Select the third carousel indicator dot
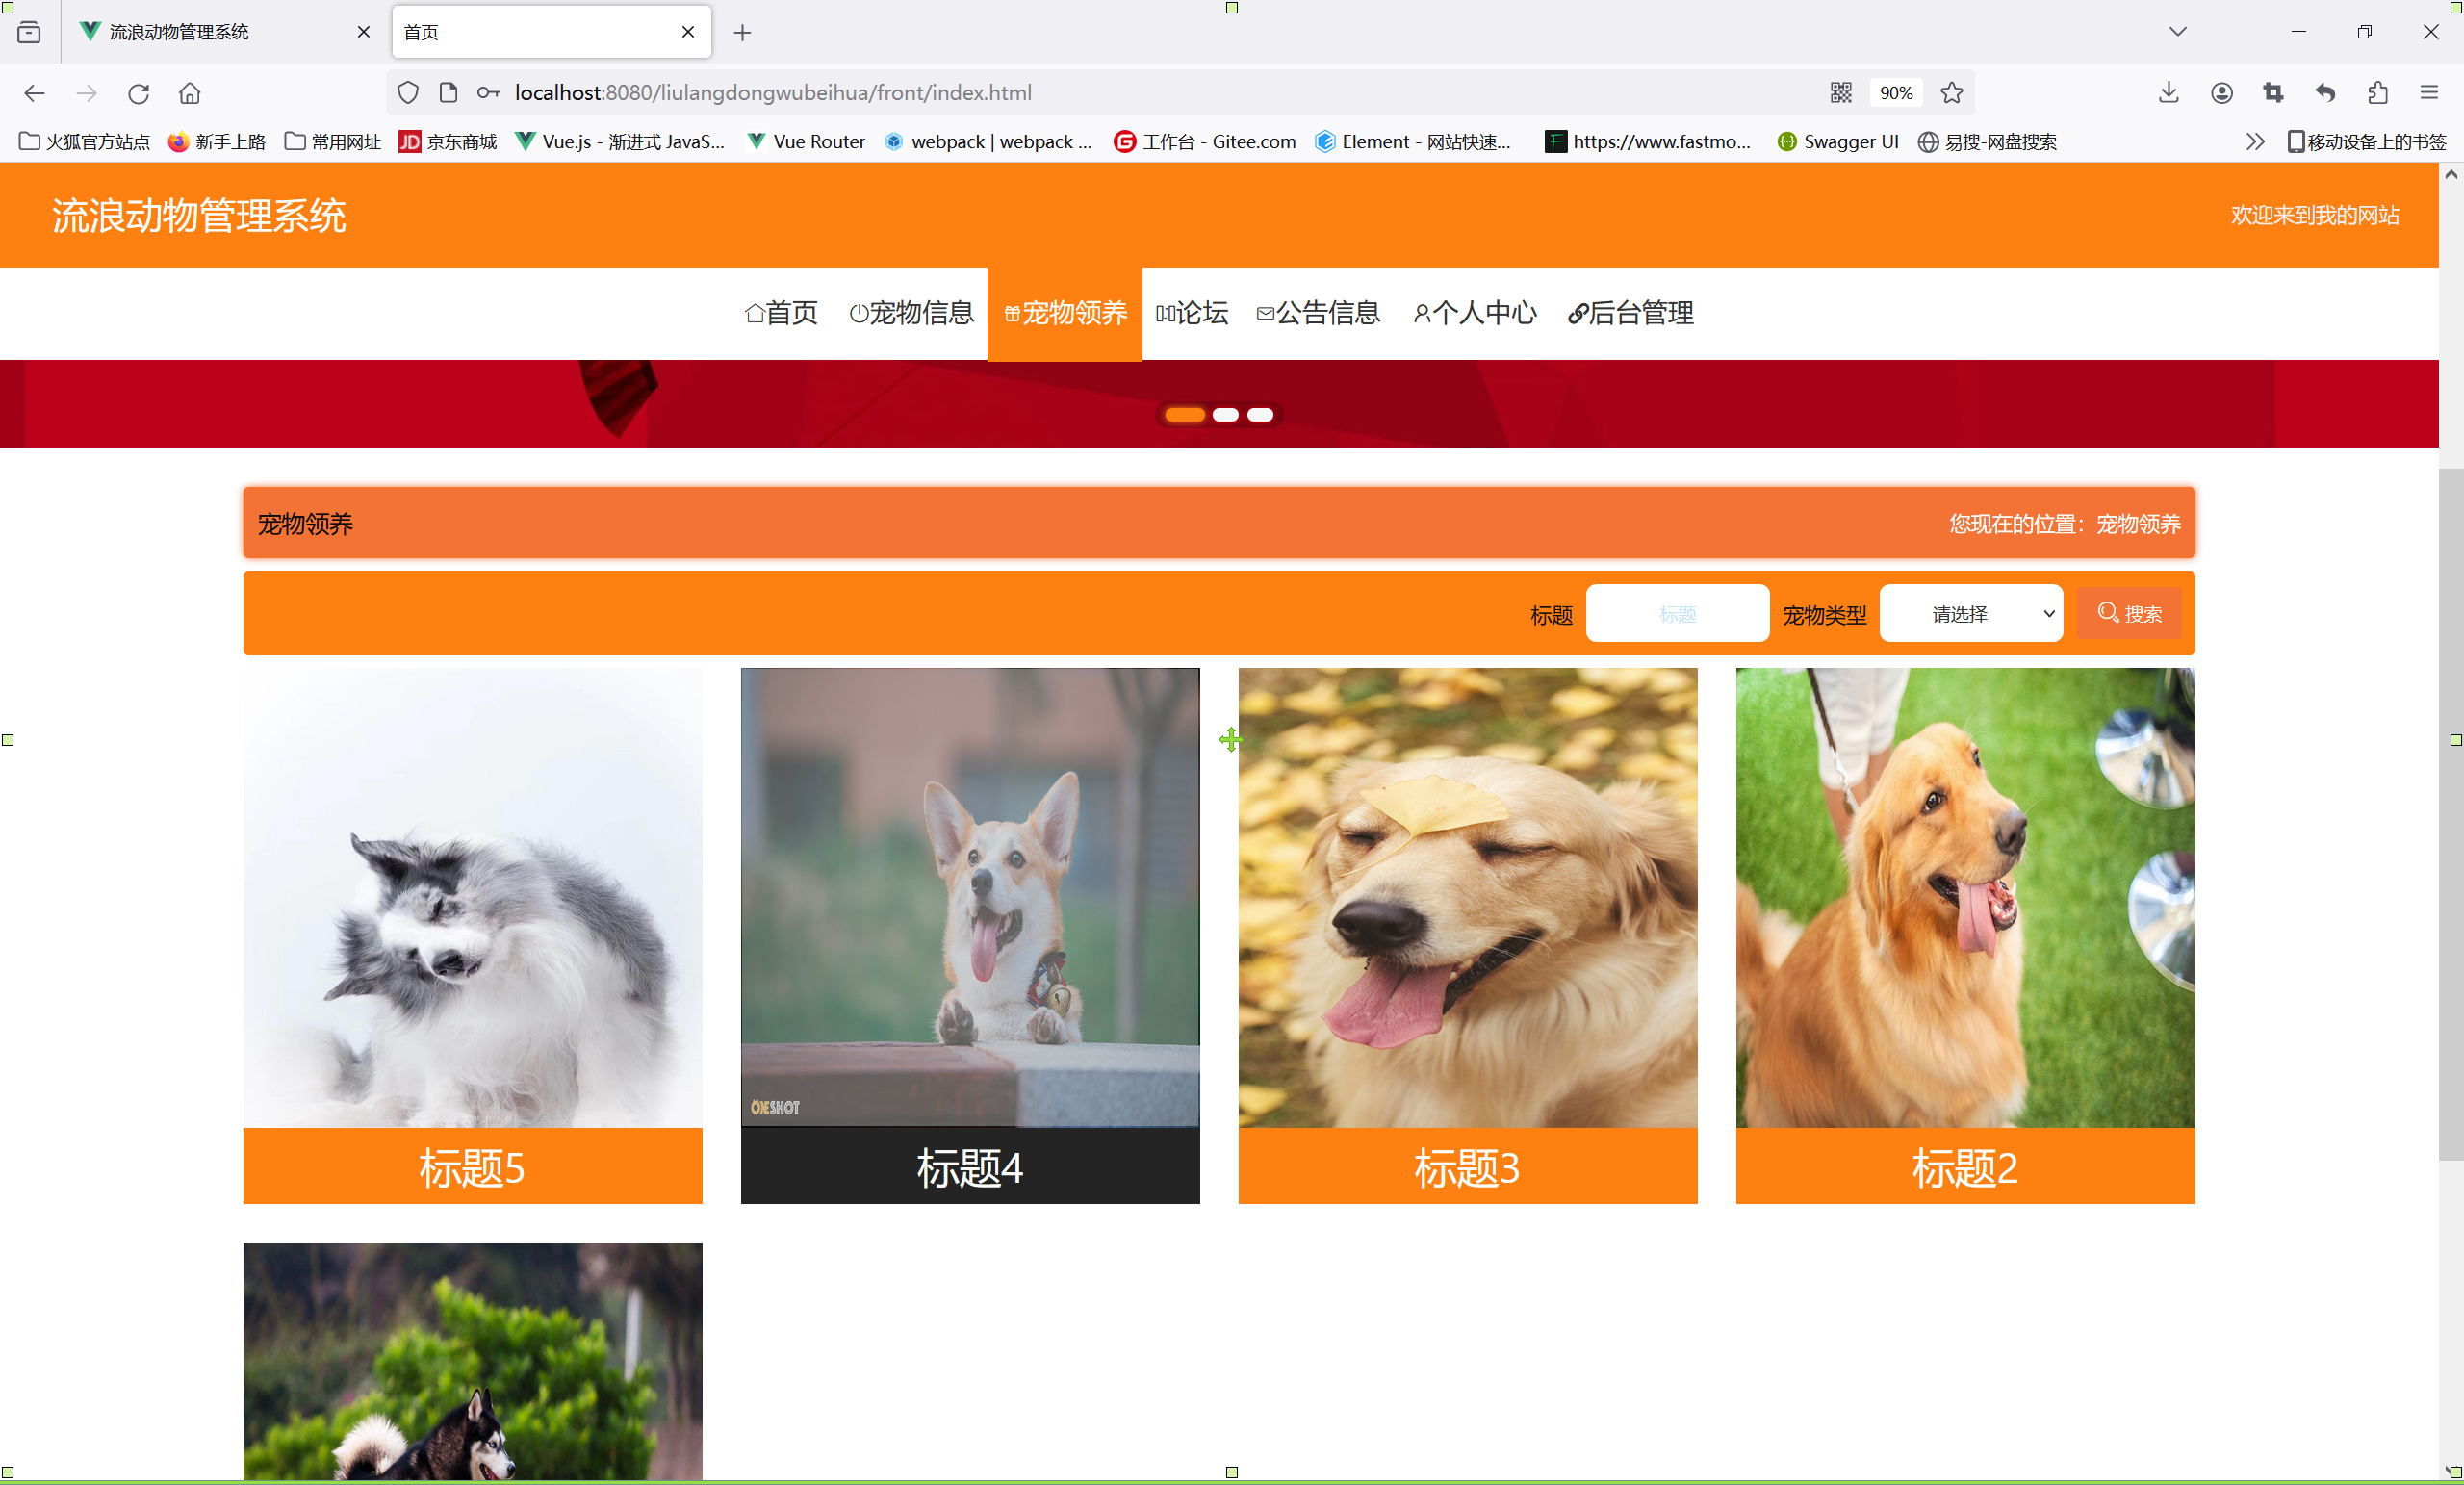The width and height of the screenshot is (2464, 1485). pyautogui.click(x=1260, y=415)
